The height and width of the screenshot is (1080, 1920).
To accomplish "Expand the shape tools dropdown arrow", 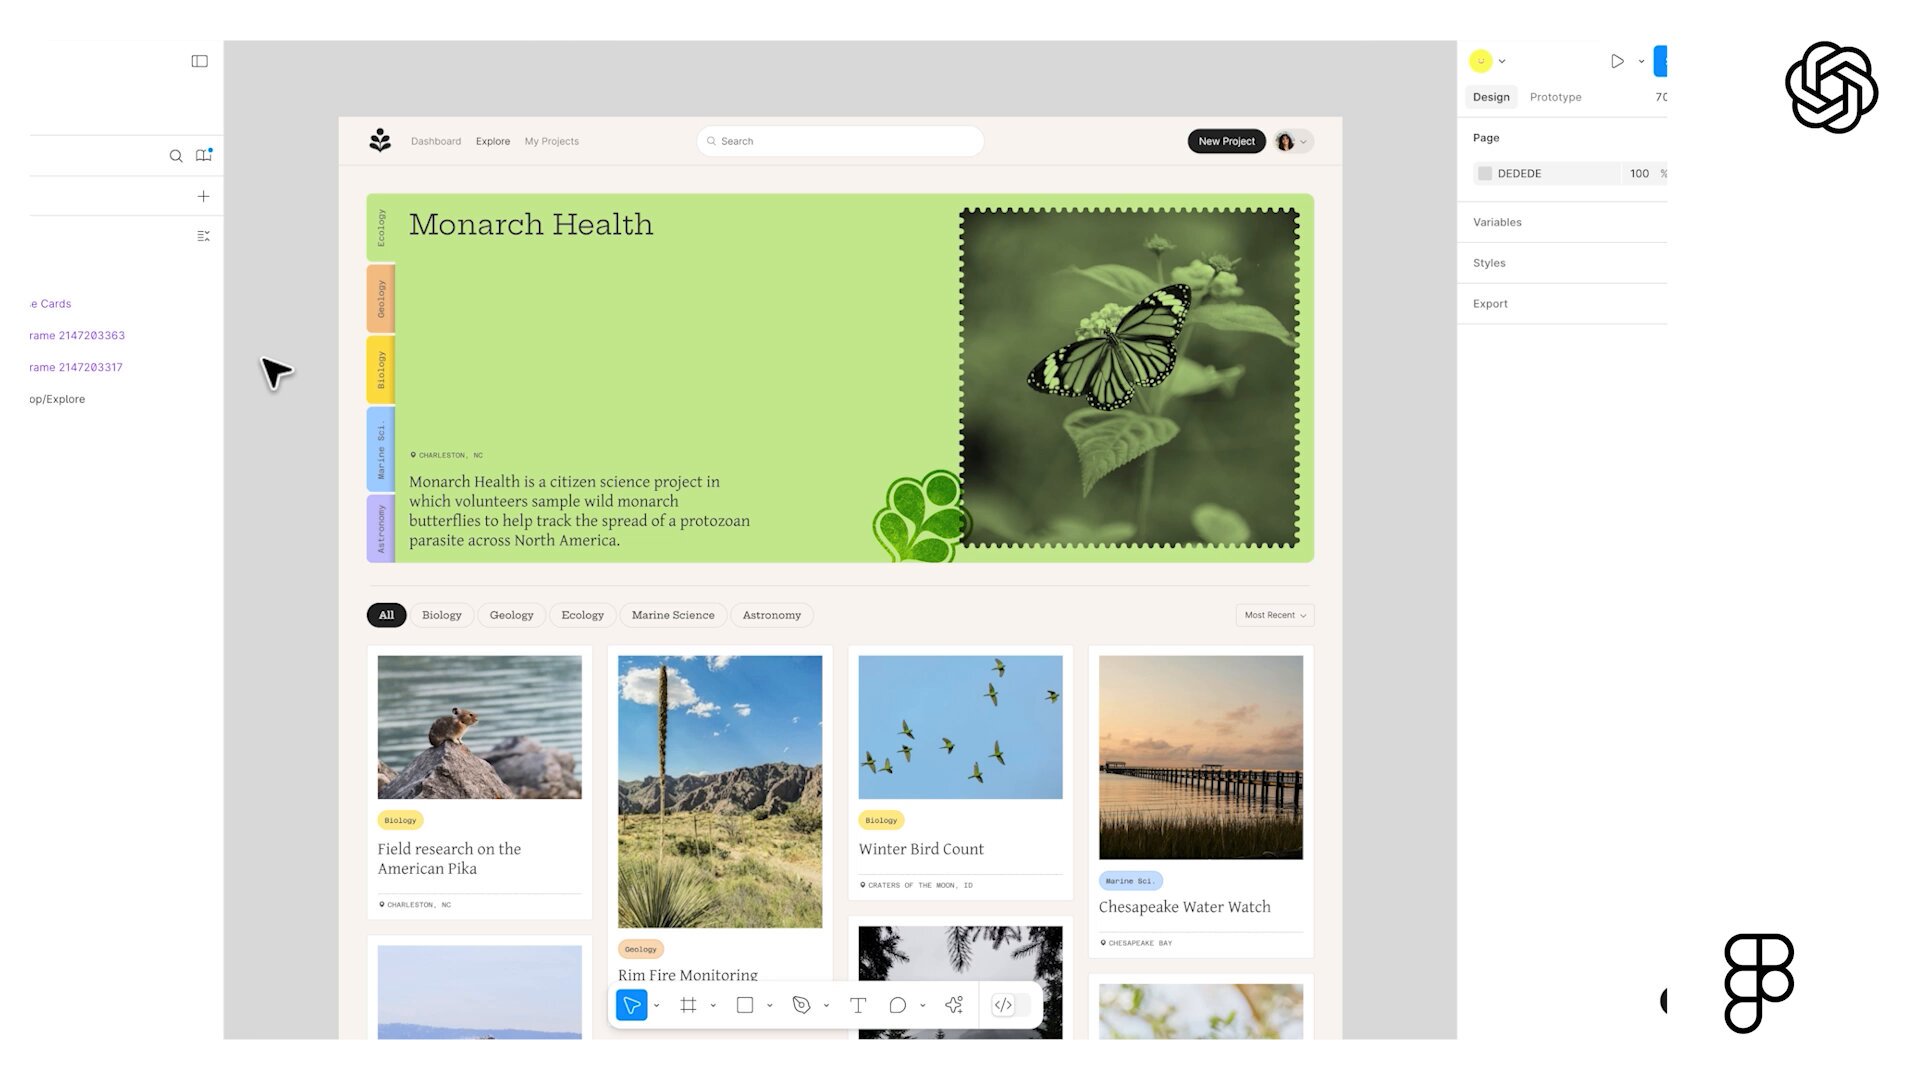I will coord(770,1006).
